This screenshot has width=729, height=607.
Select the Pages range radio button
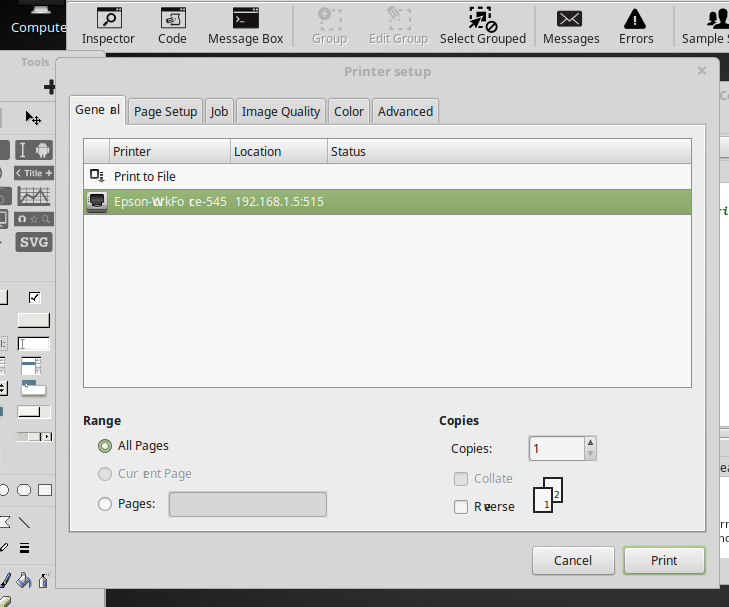pyautogui.click(x=105, y=504)
